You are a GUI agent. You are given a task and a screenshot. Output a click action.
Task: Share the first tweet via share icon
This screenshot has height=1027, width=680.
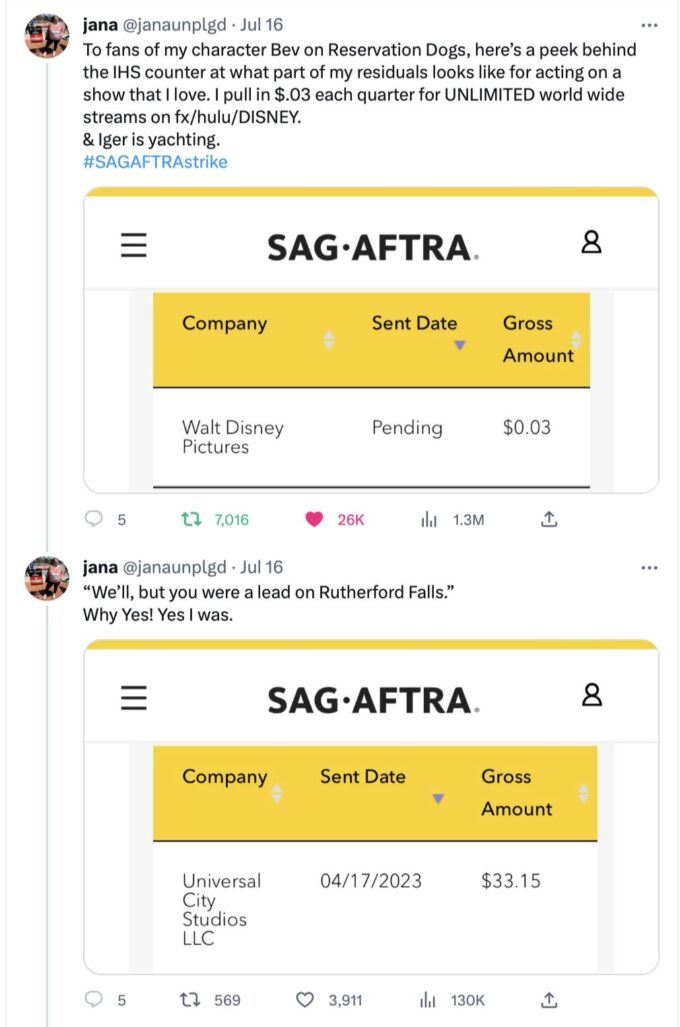(549, 519)
